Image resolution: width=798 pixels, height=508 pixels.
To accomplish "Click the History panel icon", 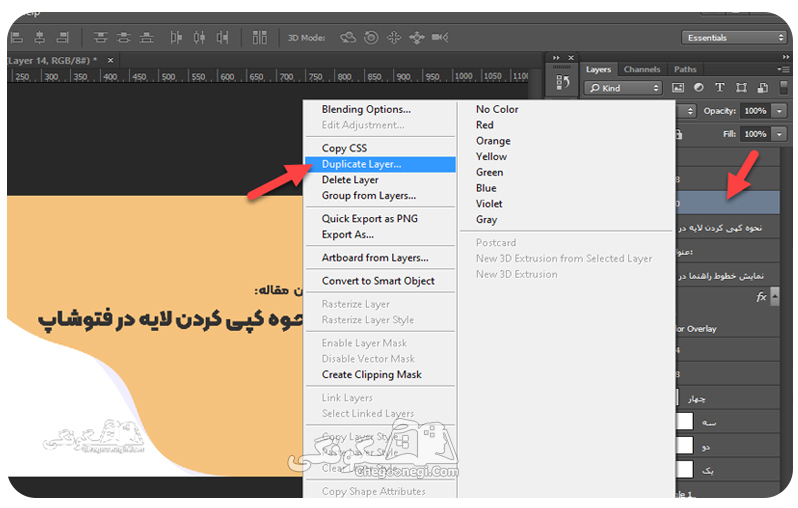I will pos(562,82).
